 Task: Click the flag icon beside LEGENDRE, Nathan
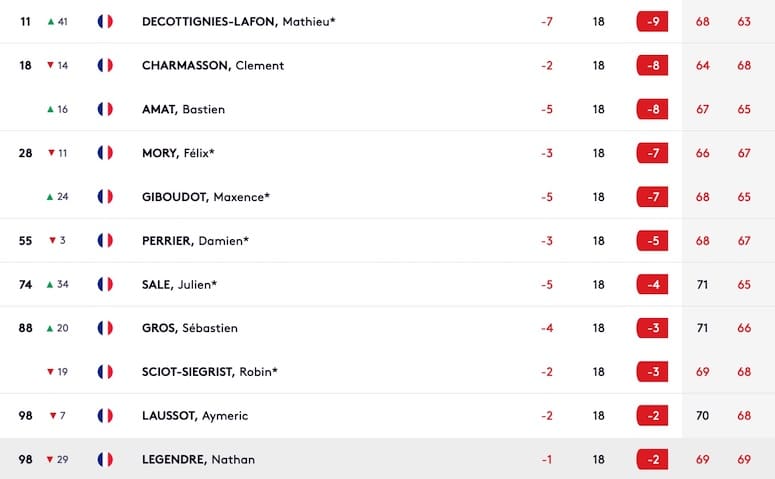[105, 459]
